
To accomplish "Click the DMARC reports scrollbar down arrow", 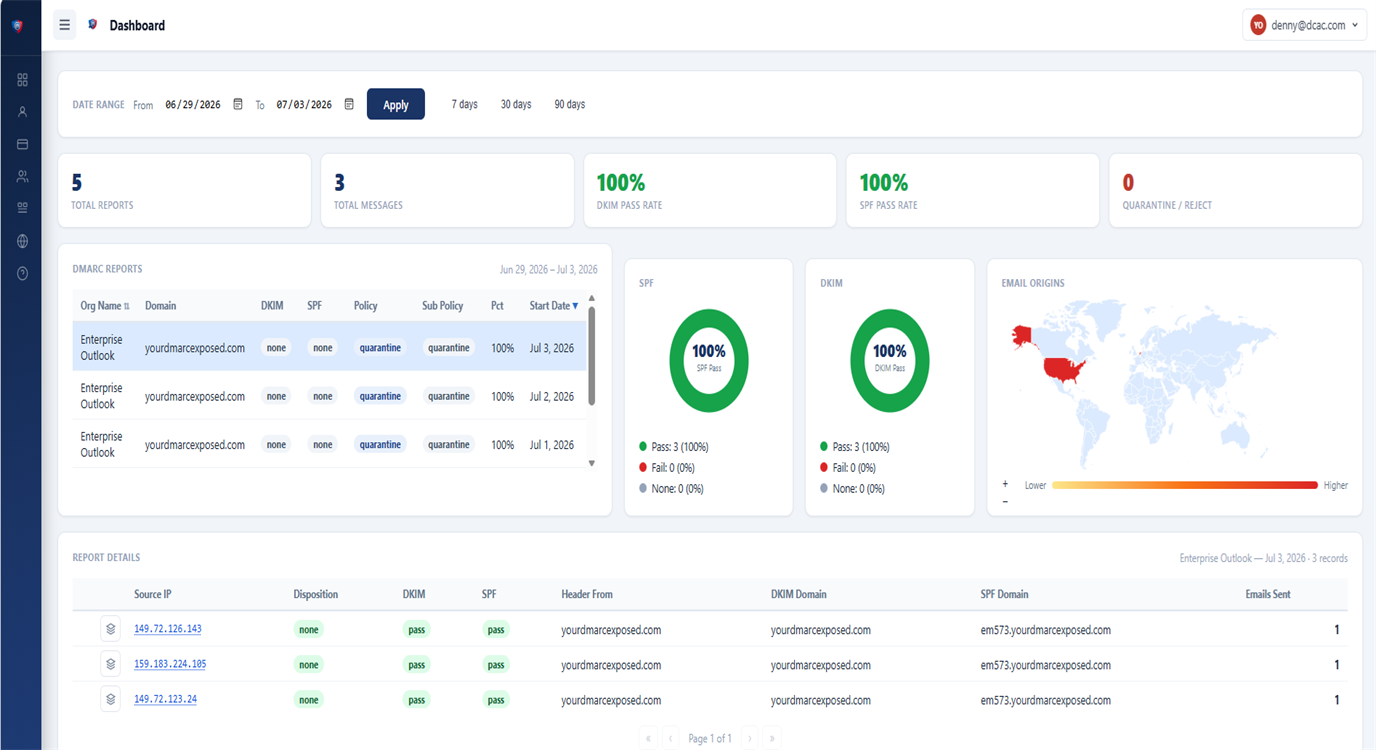I will 591,463.
